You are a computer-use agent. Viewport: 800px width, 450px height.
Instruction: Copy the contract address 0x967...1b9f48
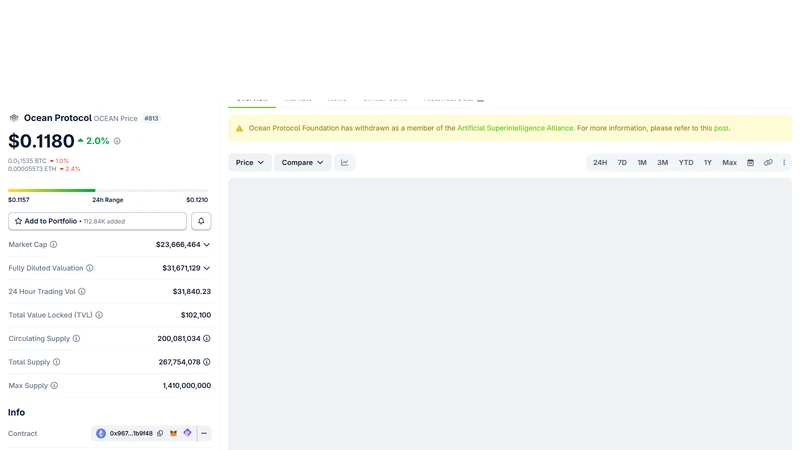click(160, 433)
